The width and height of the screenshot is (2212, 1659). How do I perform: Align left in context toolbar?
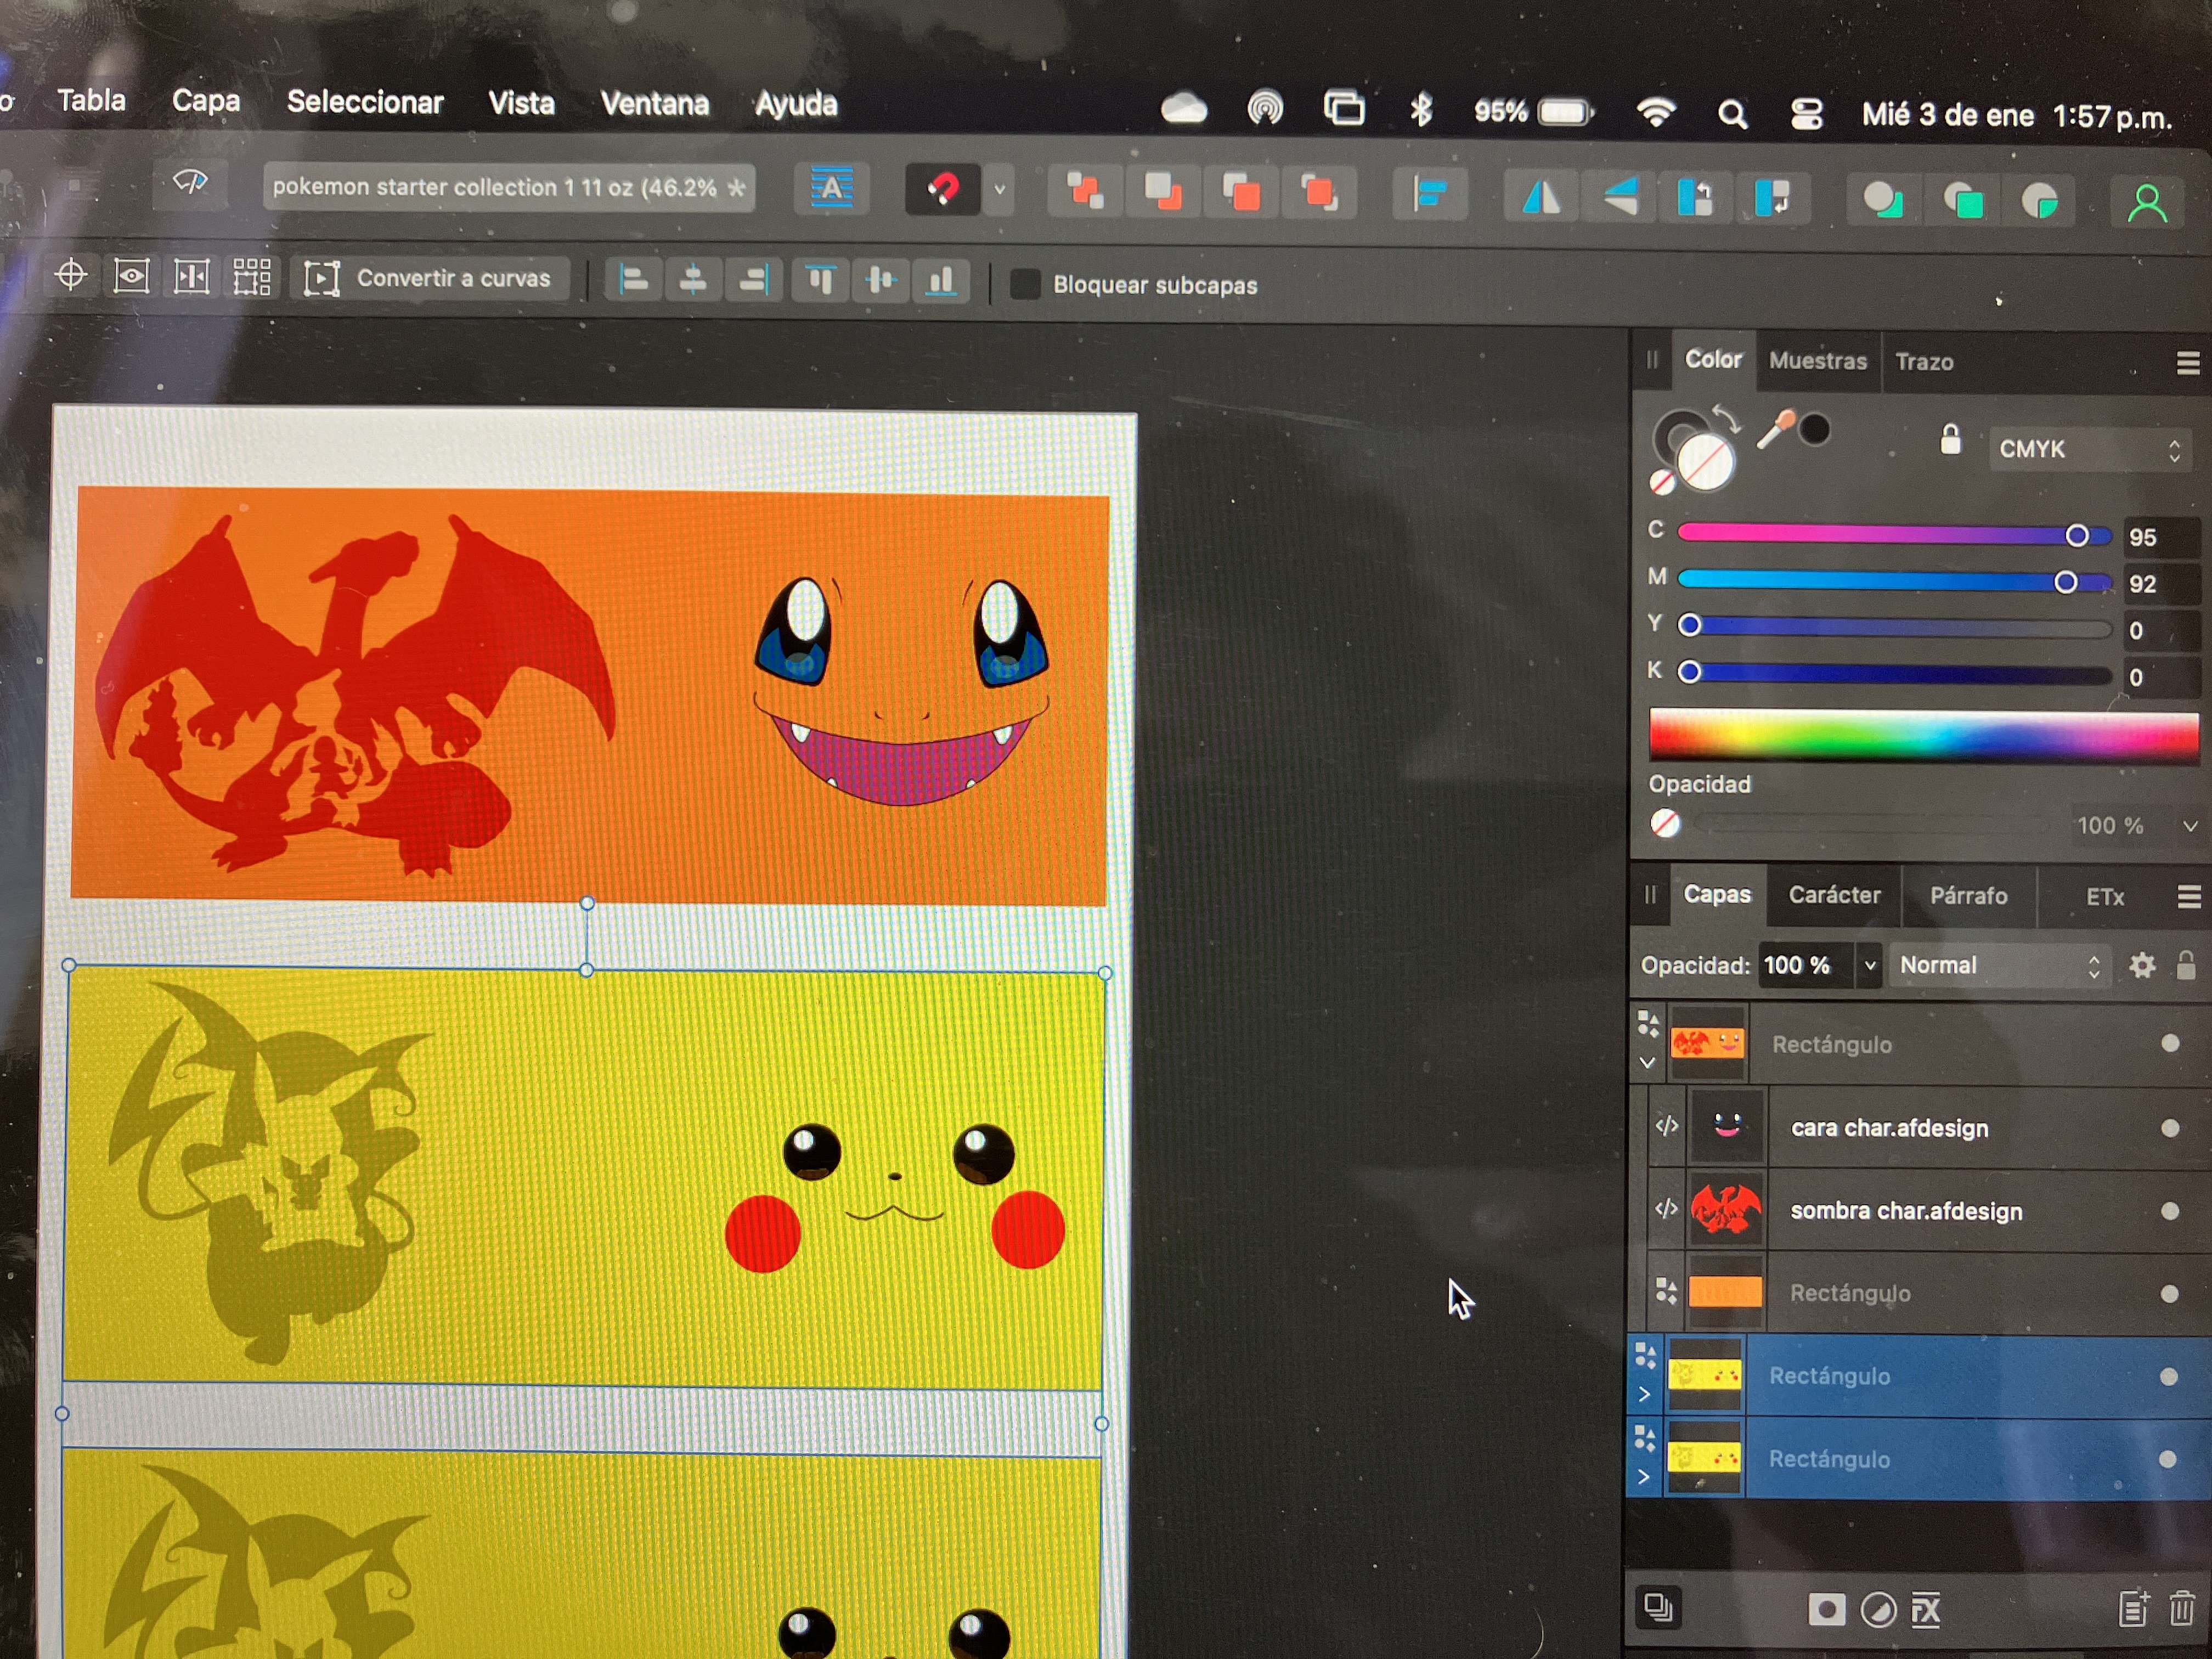(x=633, y=281)
